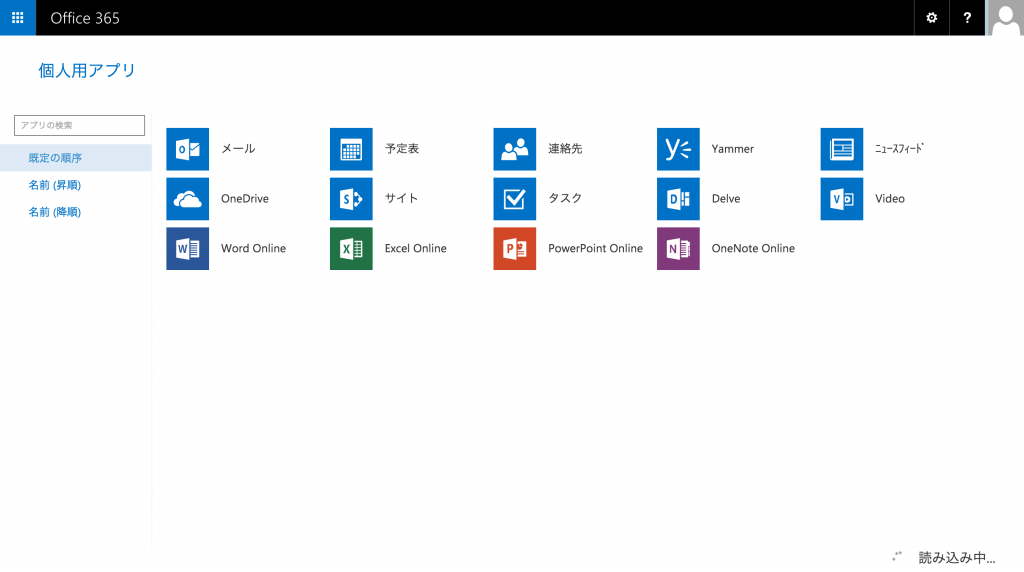Sort apps by 名前 (降順)
This screenshot has width=1024, height=572.
click(55, 212)
